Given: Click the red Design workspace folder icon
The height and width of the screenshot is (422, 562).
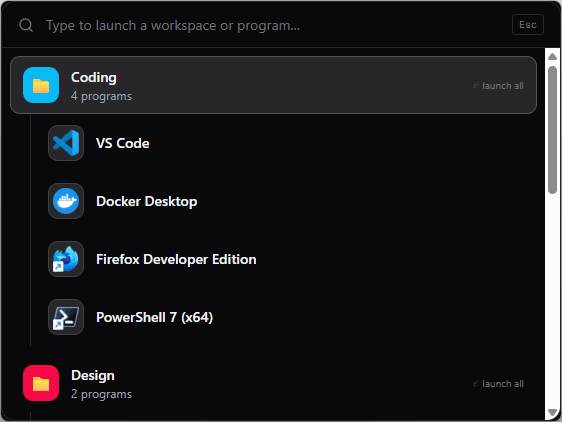Looking at the screenshot, I should 41,383.
